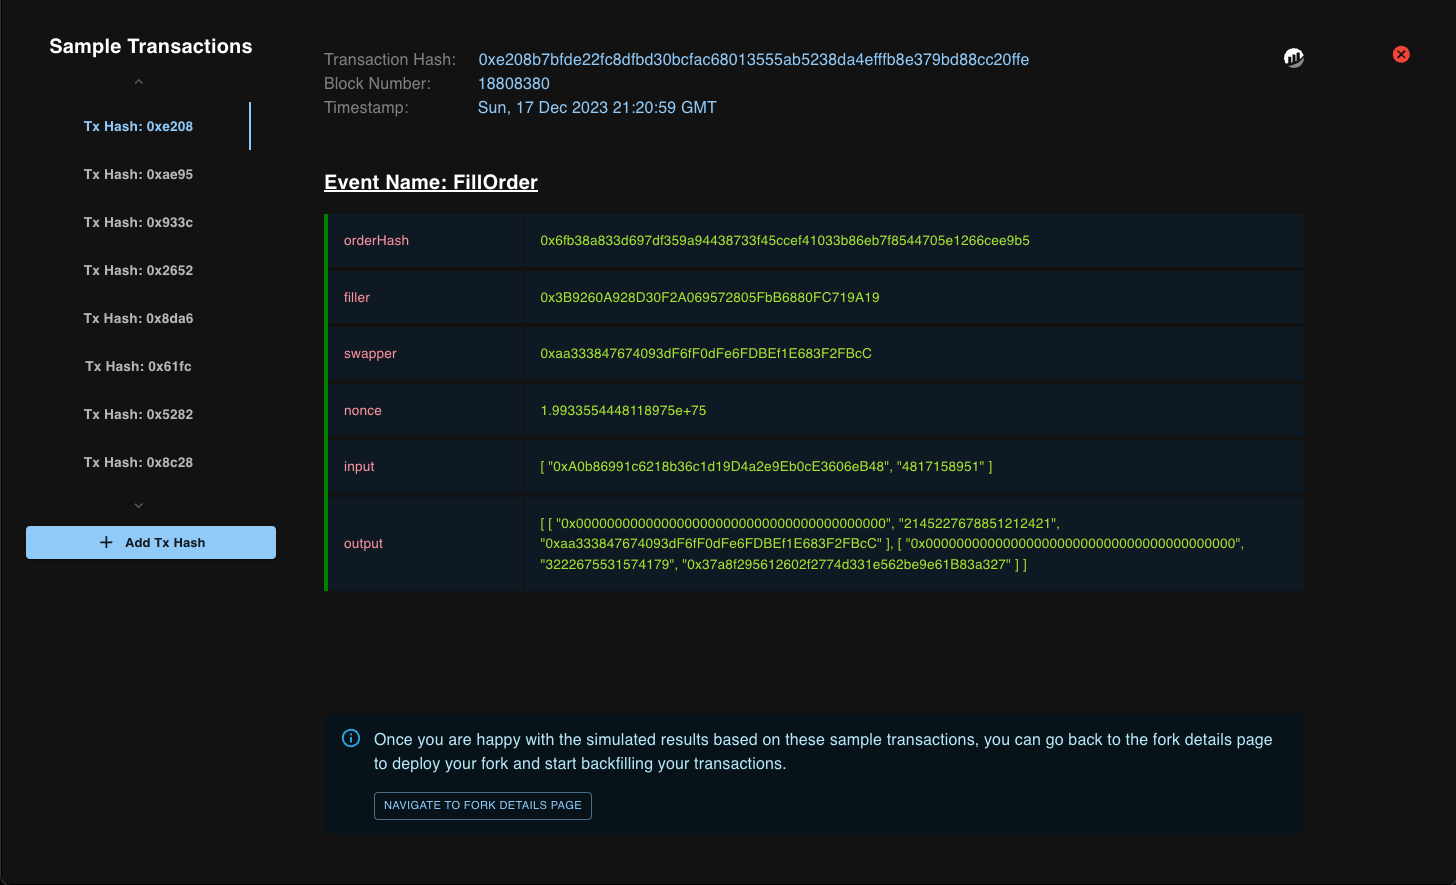Image resolution: width=1456 pixels, height=885 pixels.
Task: Click block number 18808380
Action: point(514,84)
